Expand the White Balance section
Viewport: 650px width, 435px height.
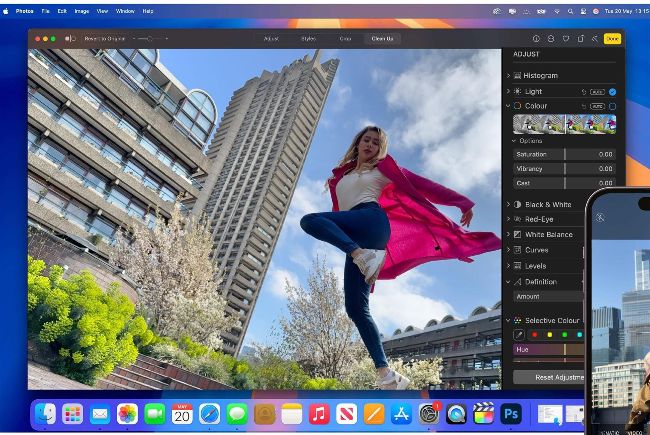coord(509,234)
